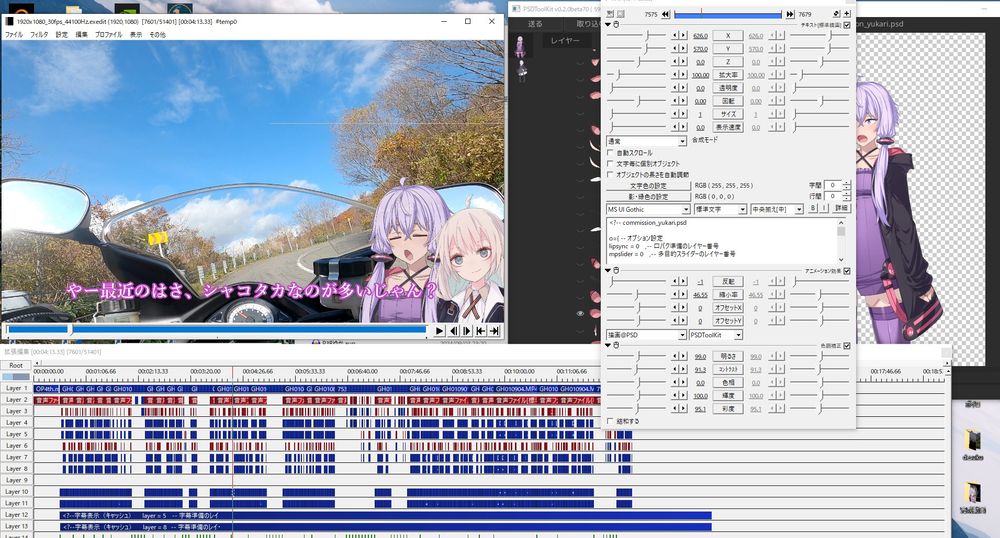Screen dimensions: 1000x538
Task: Open the 標準文字 text style dropdown
Action: [720, 209]
